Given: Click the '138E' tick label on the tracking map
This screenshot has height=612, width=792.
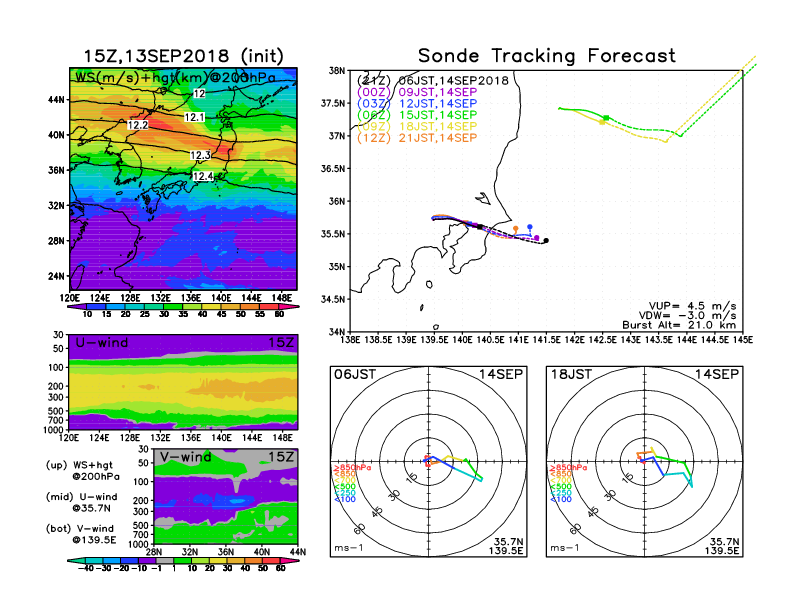Looking at the screenshot, I should (x=350, y=340).
